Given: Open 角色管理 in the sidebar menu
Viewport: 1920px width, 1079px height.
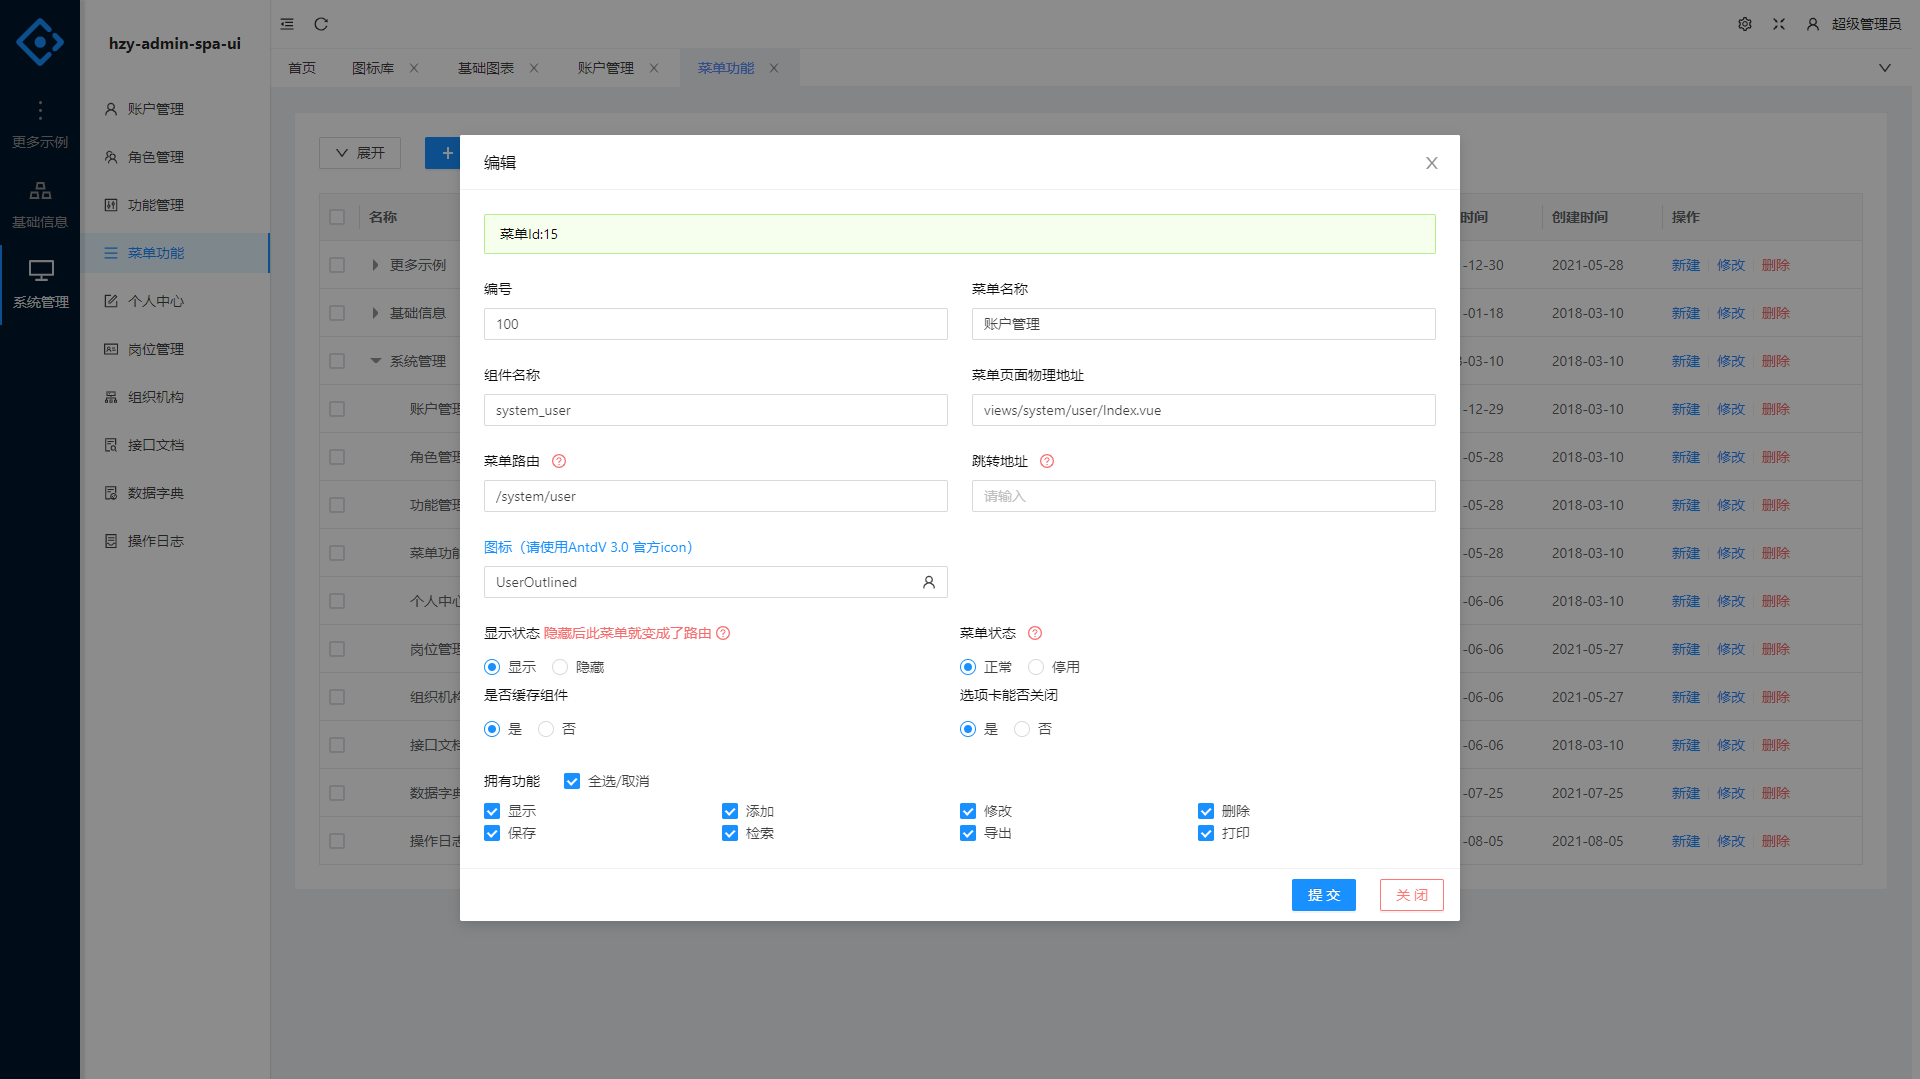Looking at the screenshot, I should [x=156, y=157].
